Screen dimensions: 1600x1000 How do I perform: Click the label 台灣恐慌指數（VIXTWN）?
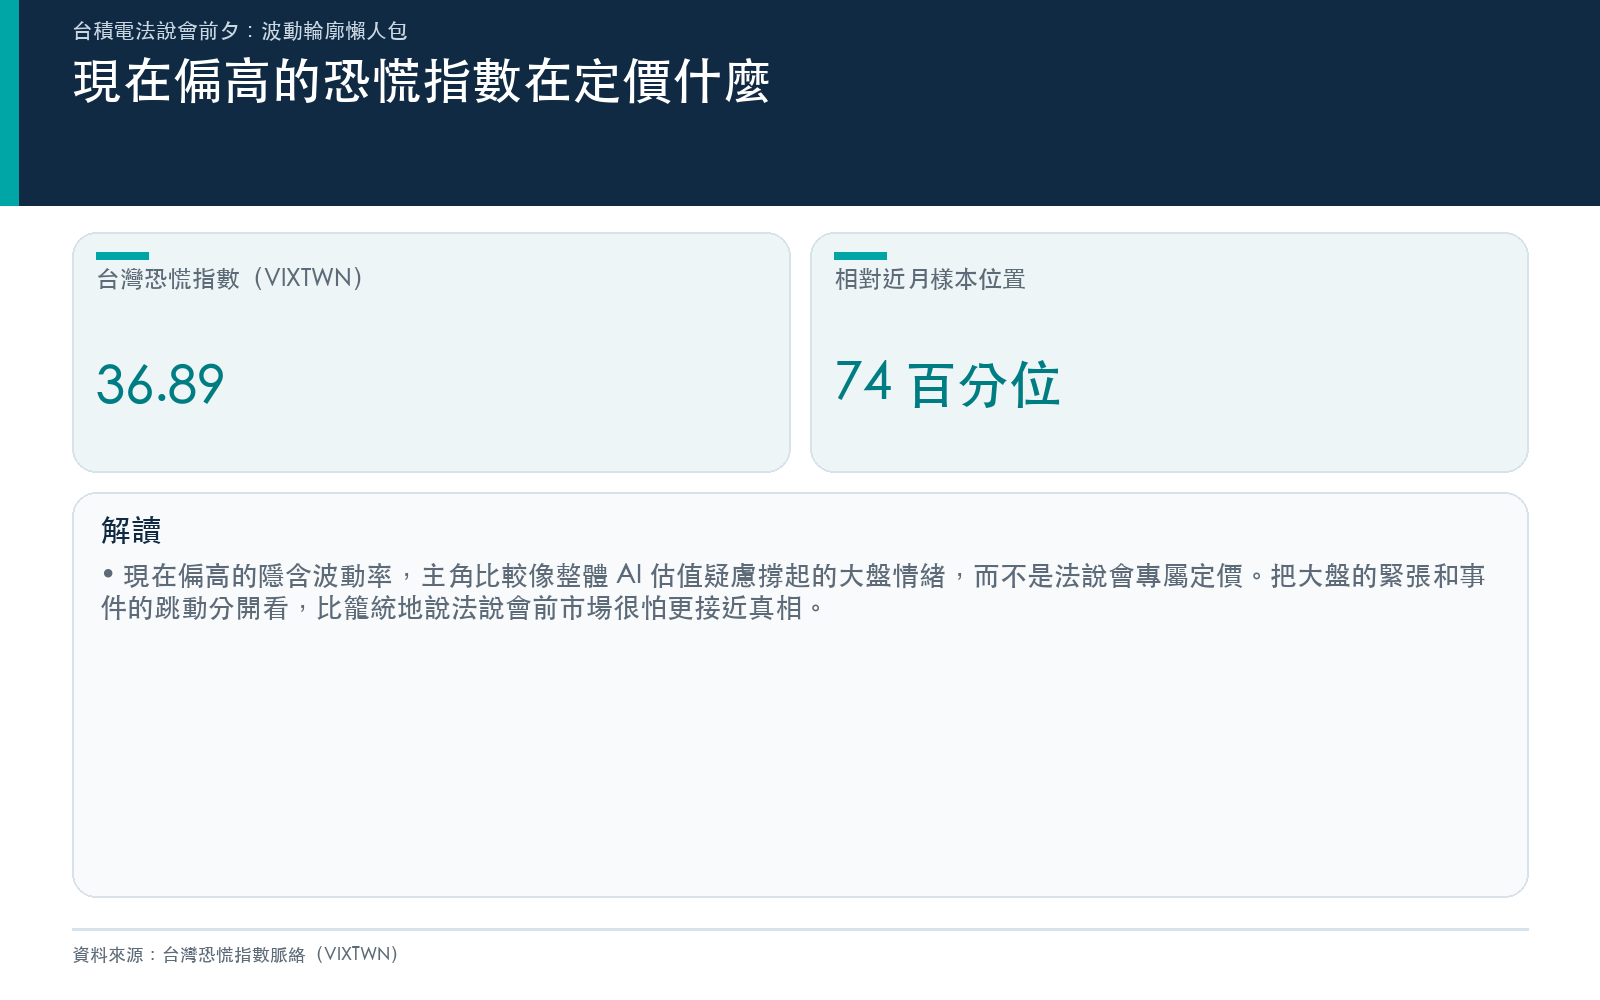pyautogui.click(x=229, y=278)
